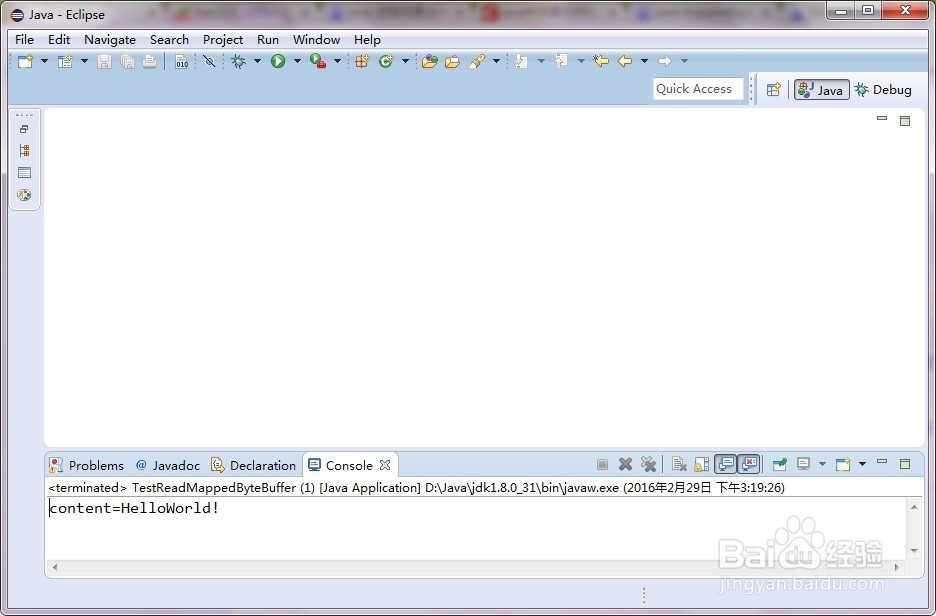Expand the New Java Class dropdown arrow
Image resolution: width=936 pixels, height=616 pixels.
(x=405, y=61)
